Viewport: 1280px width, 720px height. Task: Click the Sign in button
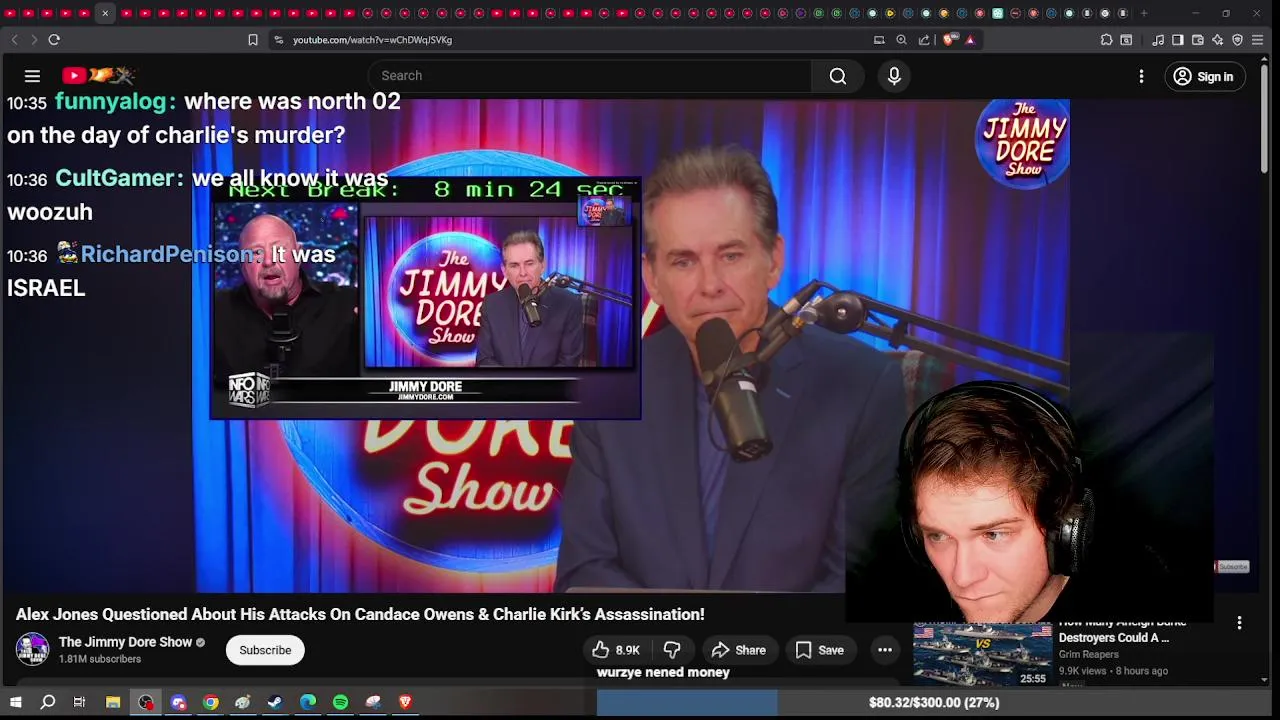pos(1204,76)
